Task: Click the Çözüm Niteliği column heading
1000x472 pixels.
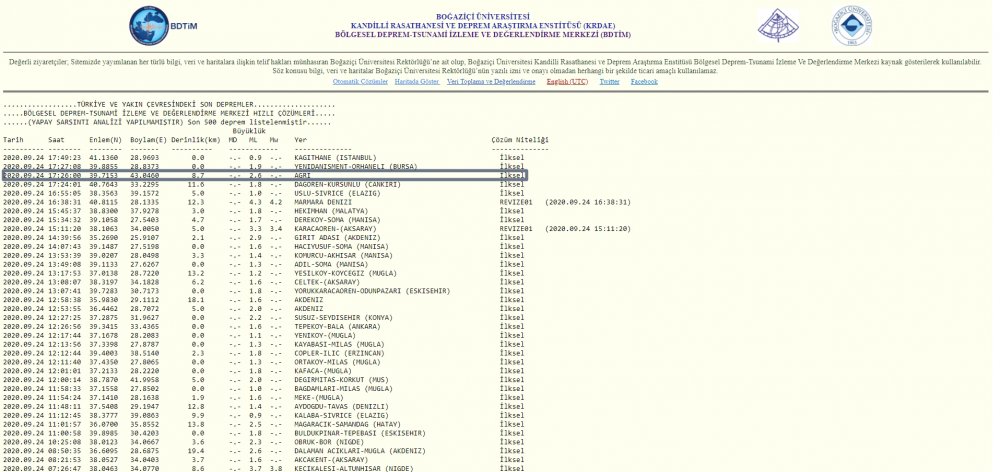Action: [x=520, y=140]
